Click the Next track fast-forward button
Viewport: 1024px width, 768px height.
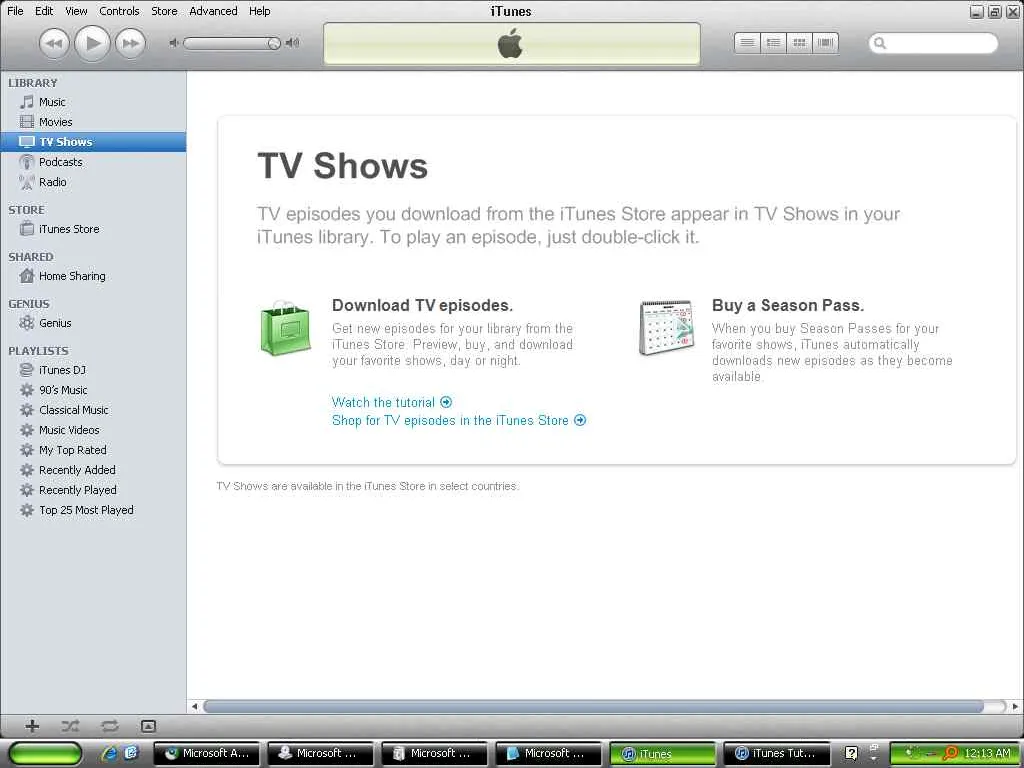point(131,44)
